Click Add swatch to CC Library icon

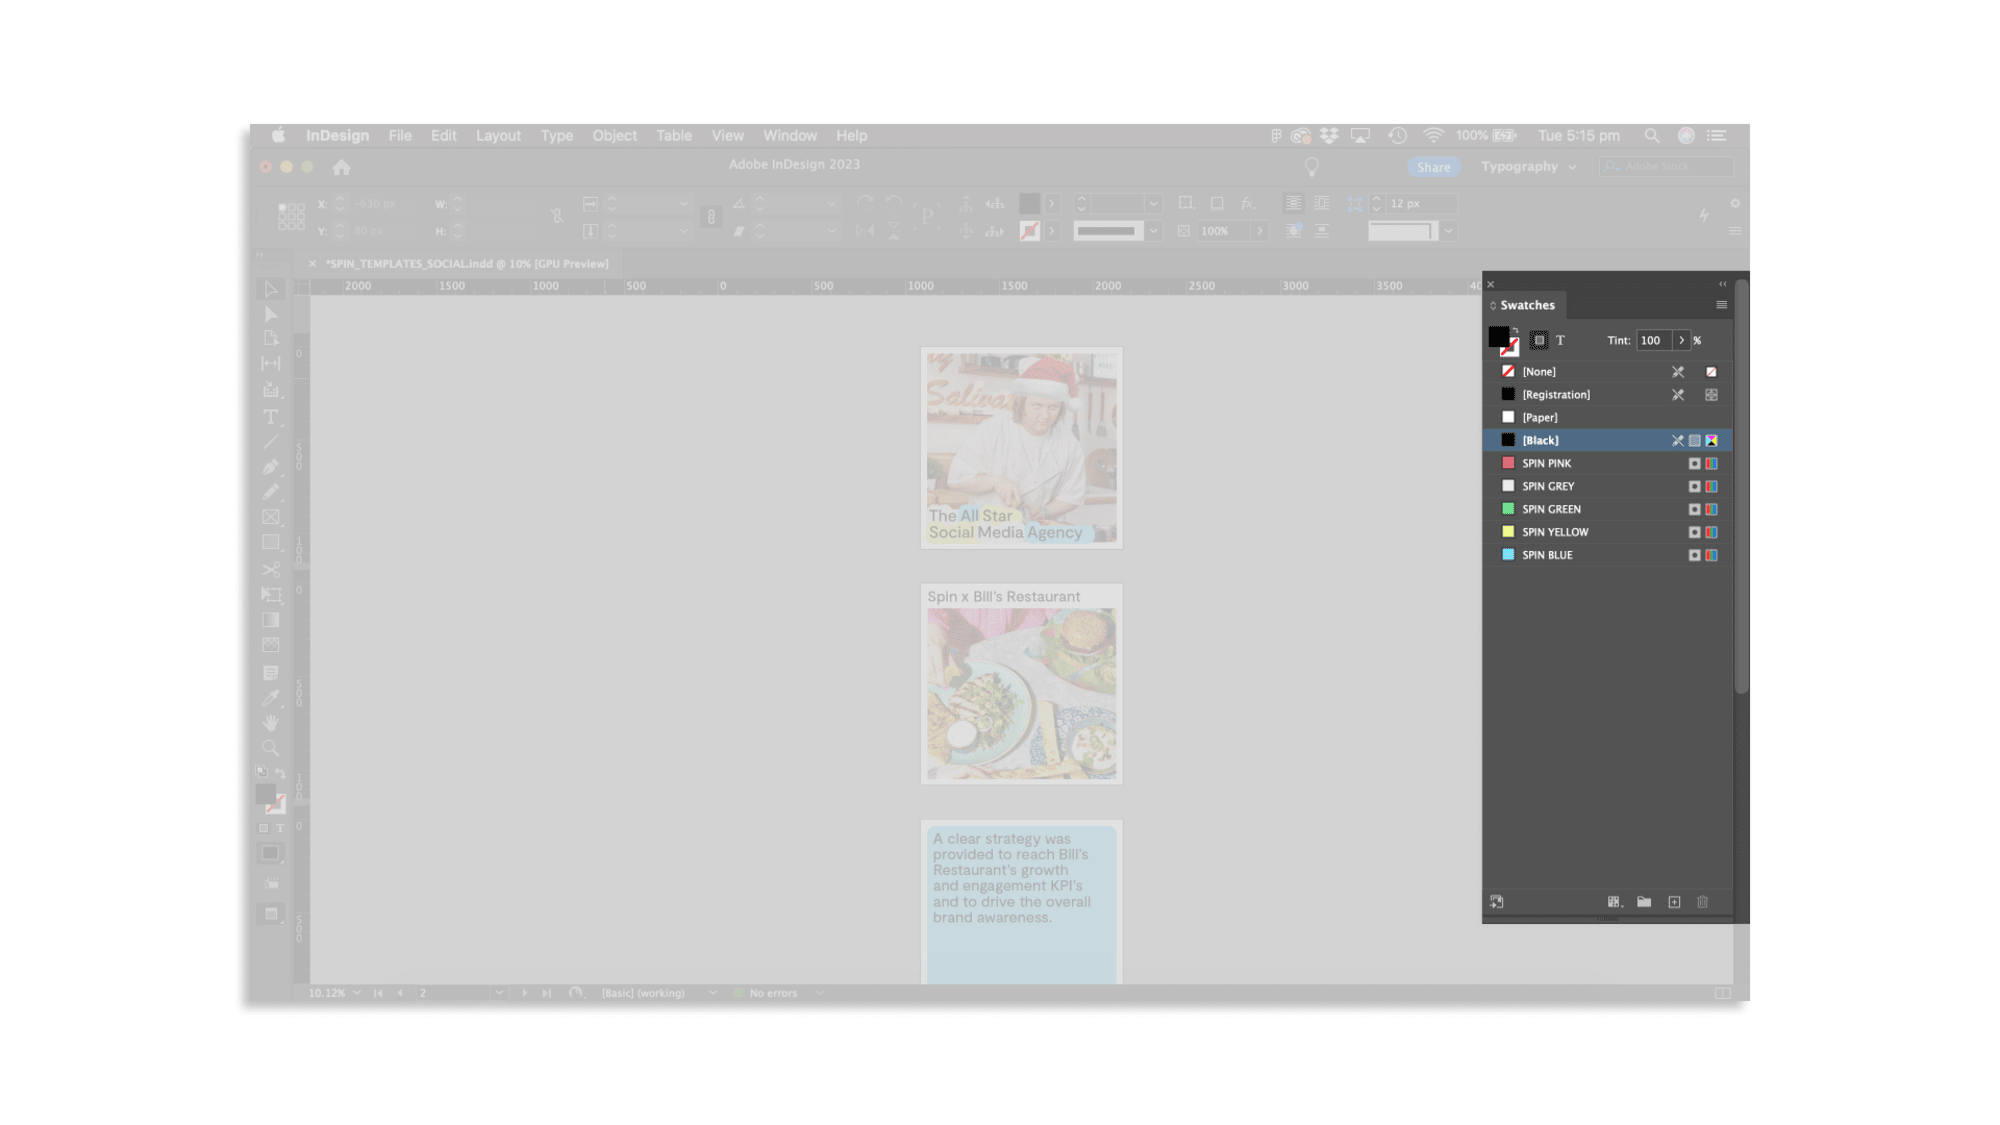click(1497, 902)
